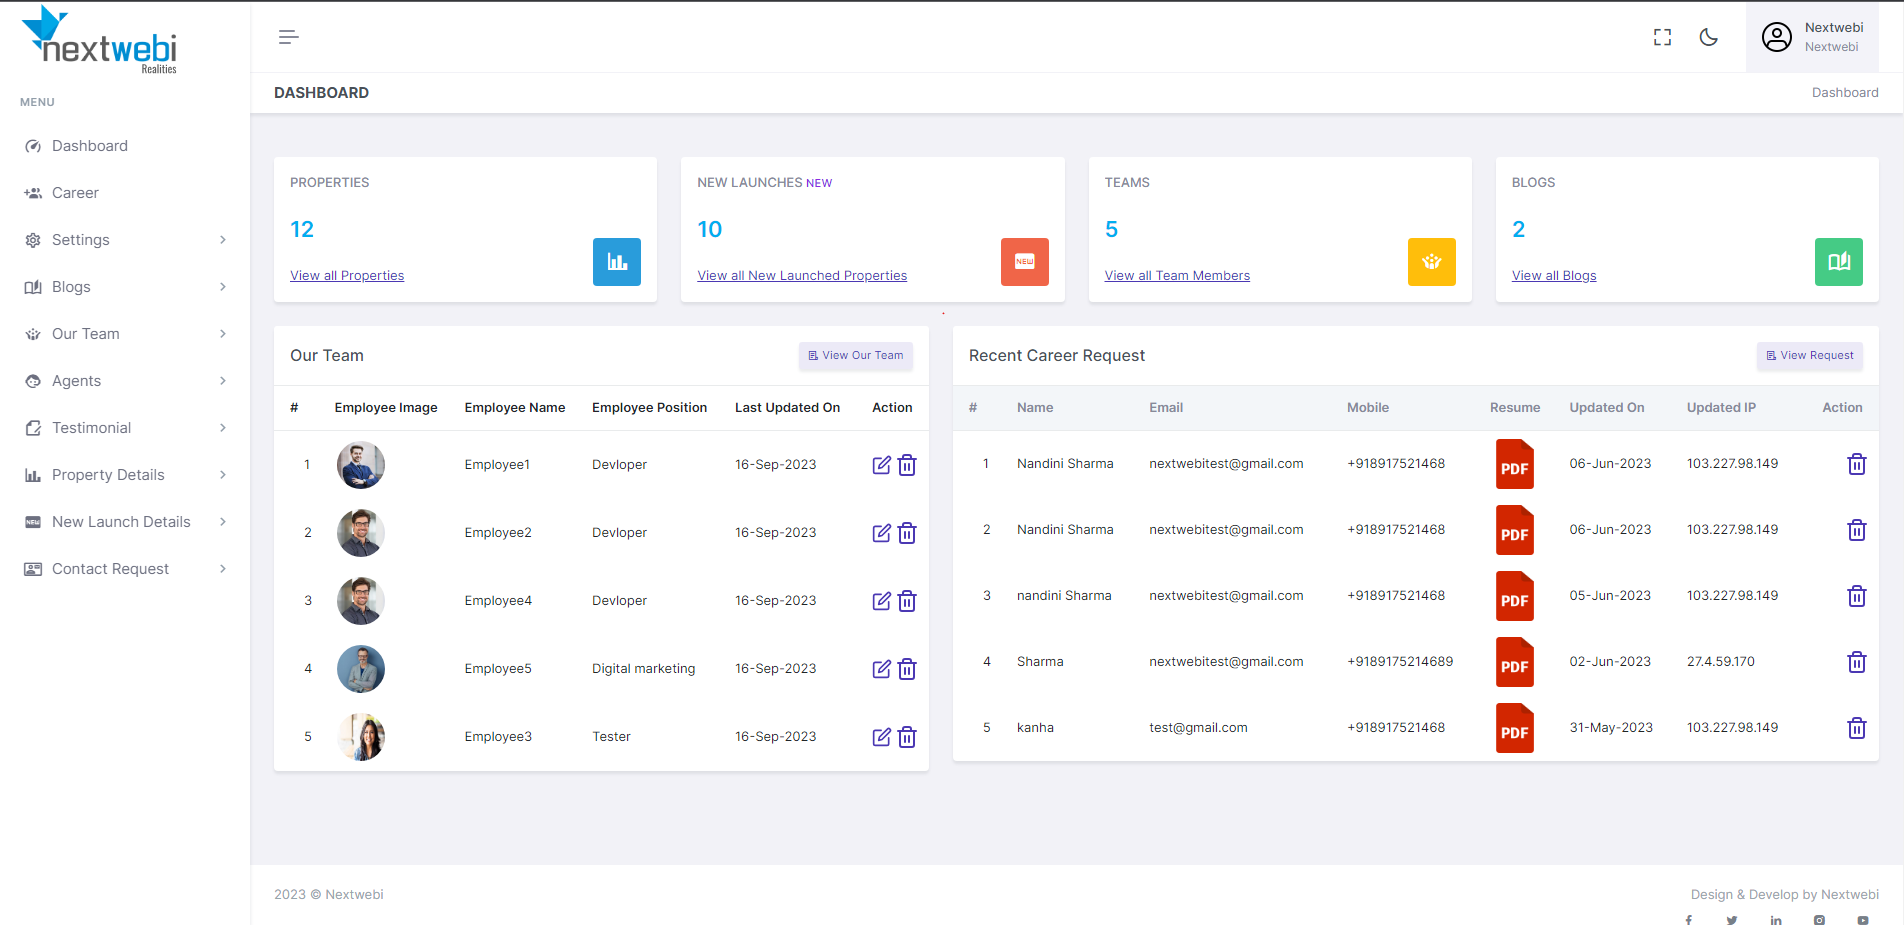Edit the Employee3 team row
Screen dimensions: 1904x925
pos(881,737)
